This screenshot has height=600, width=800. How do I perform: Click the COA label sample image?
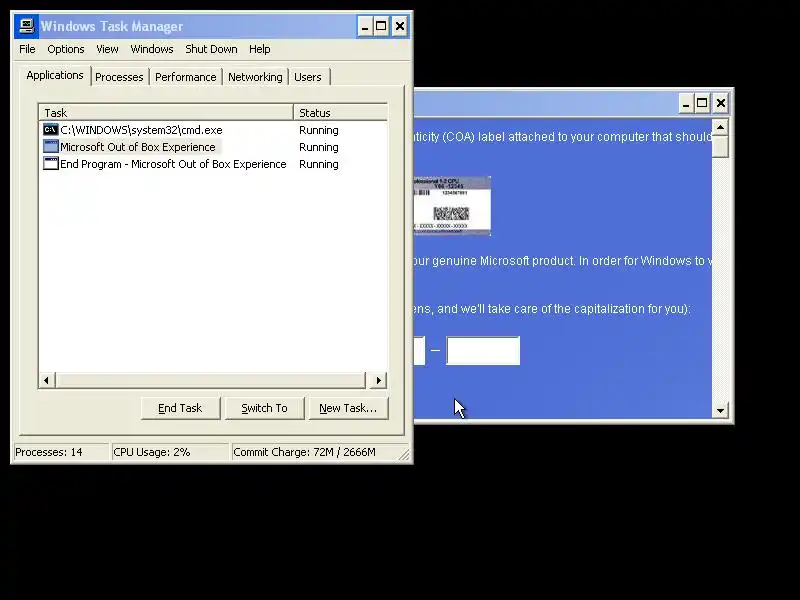(452, 206)
